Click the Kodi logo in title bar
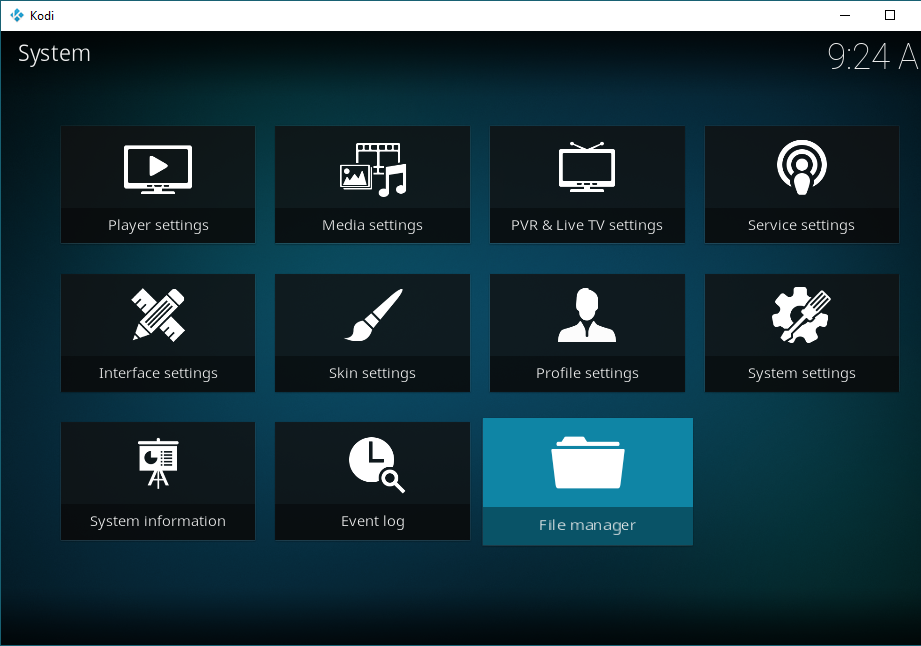This screenshot has height=646, width=921. [x=16, y=15]
